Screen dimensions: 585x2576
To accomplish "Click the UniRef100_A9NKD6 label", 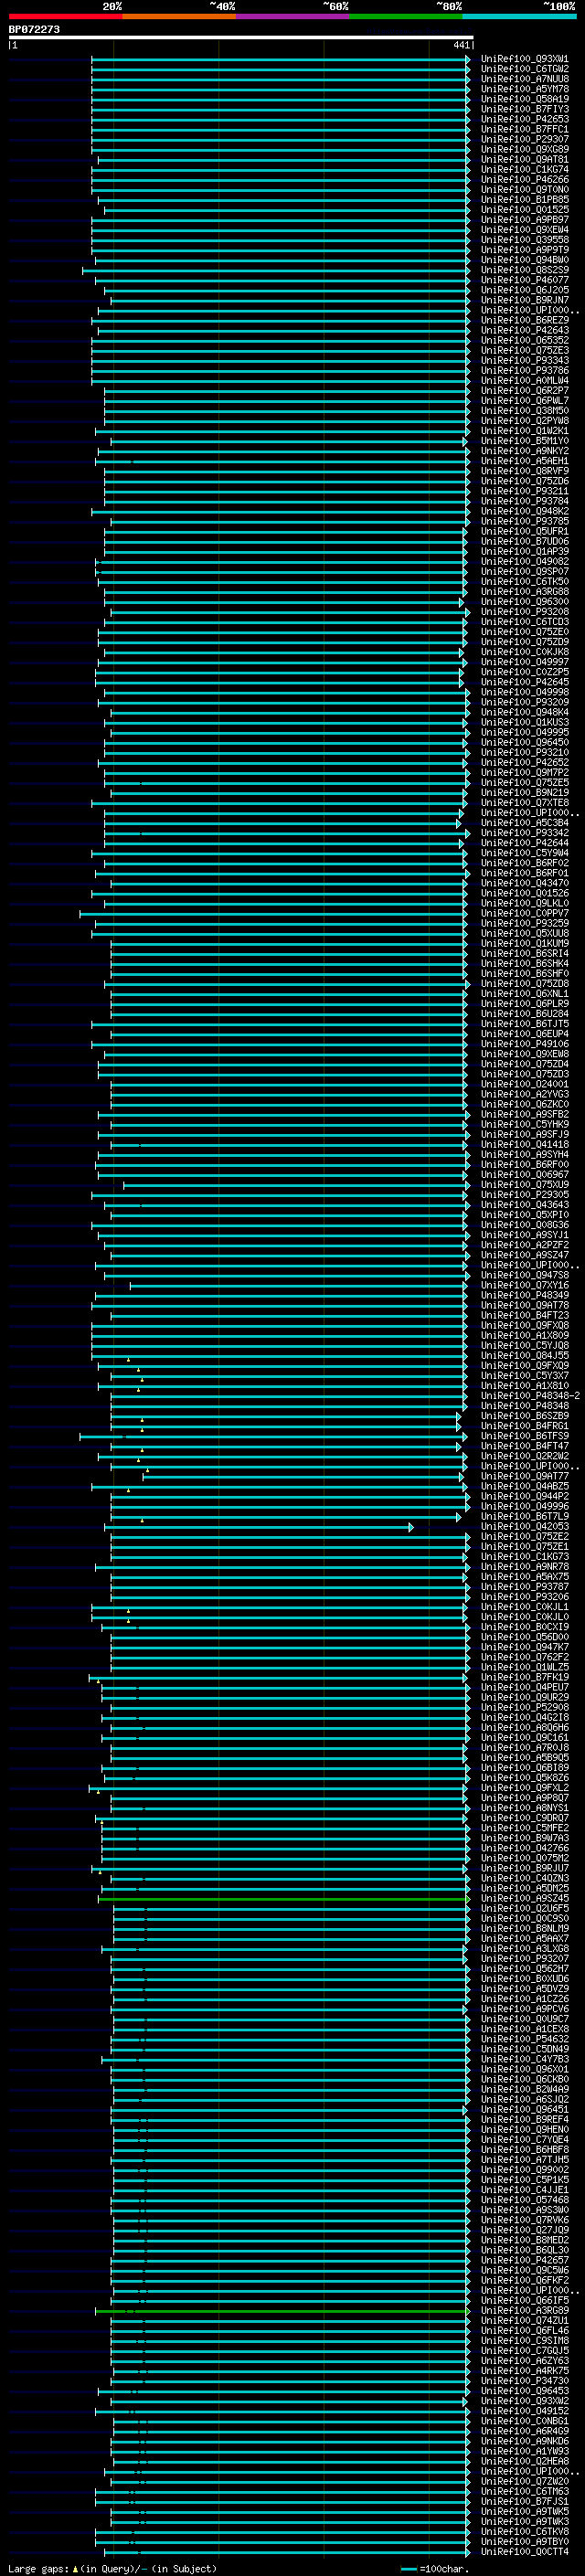I will tap(525, 2442).
